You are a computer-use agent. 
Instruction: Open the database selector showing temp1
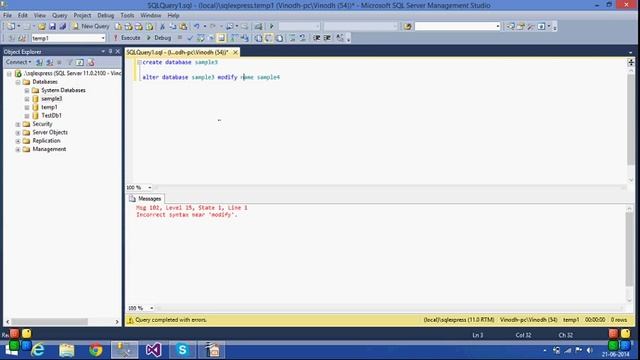[x=68, y=38]
